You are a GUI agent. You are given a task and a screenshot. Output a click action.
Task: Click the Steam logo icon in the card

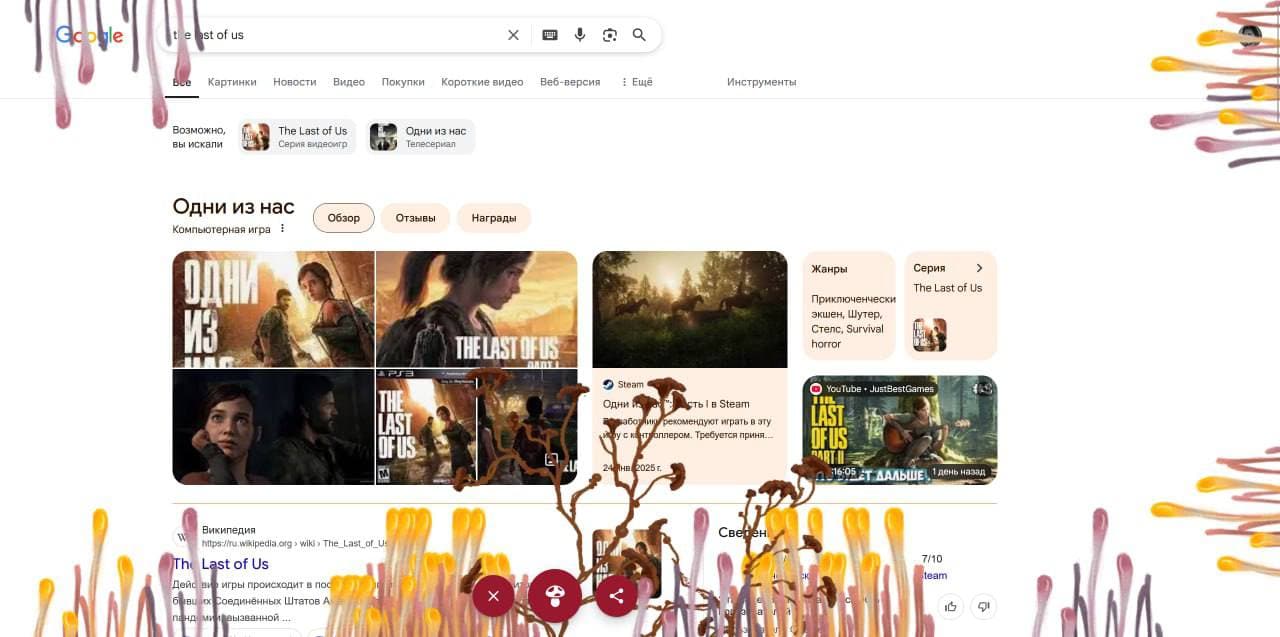608,384
